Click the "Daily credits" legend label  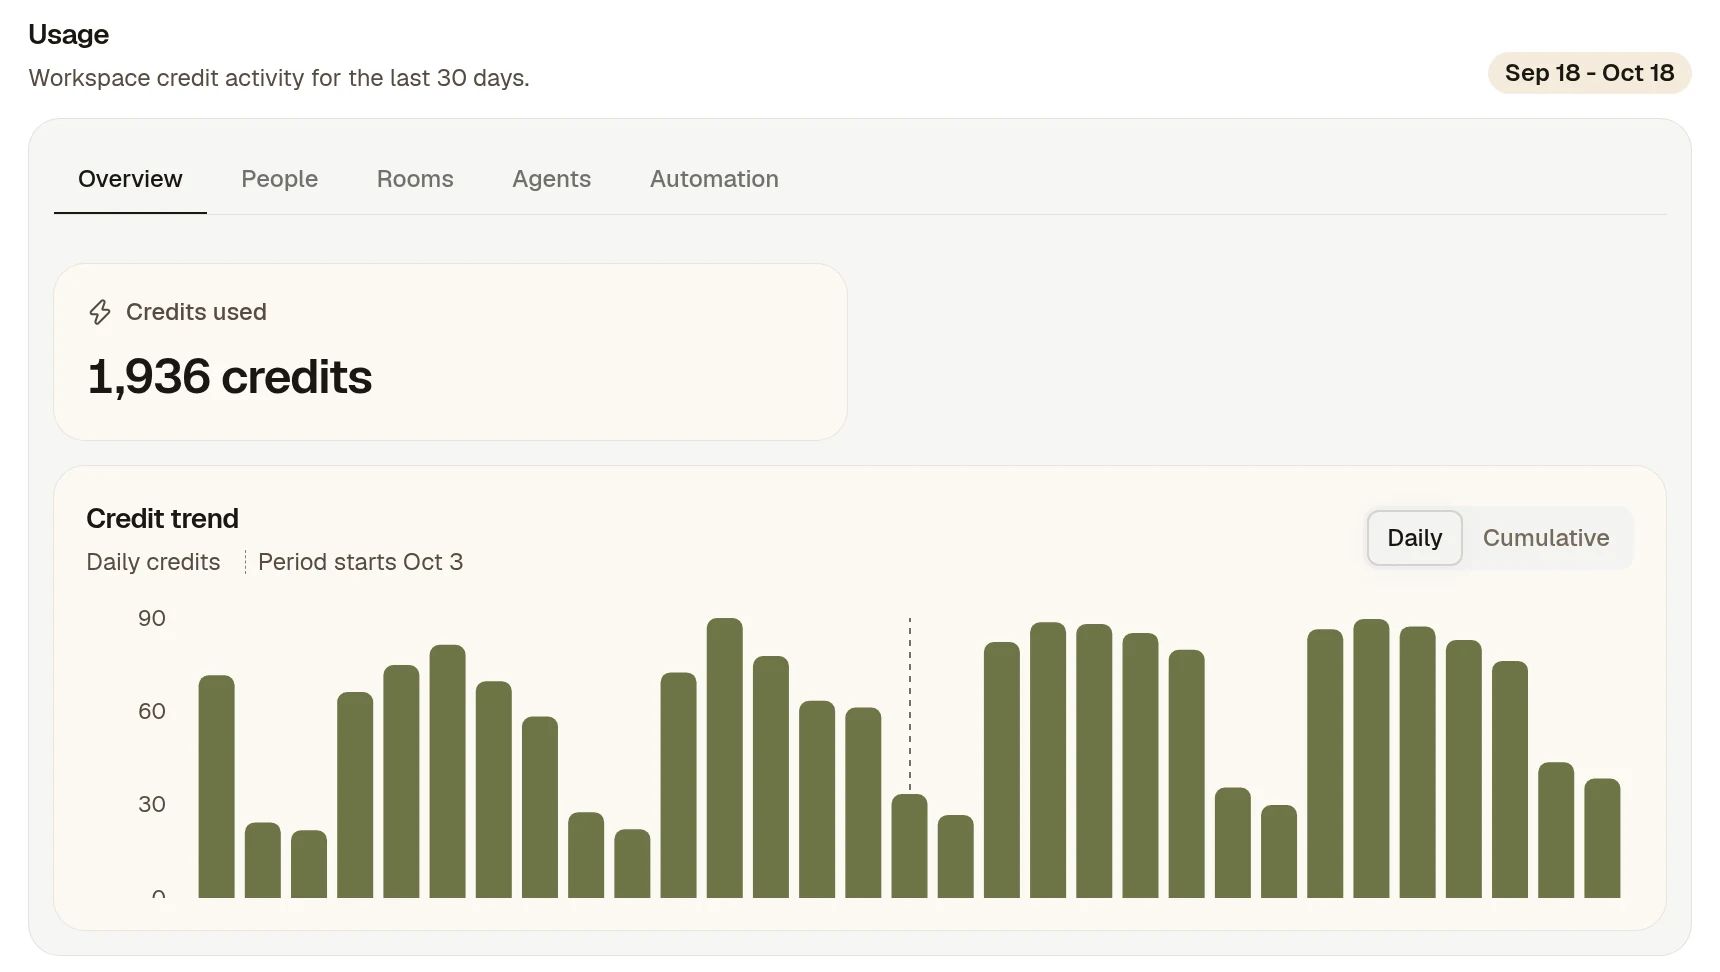pos(153,562)
